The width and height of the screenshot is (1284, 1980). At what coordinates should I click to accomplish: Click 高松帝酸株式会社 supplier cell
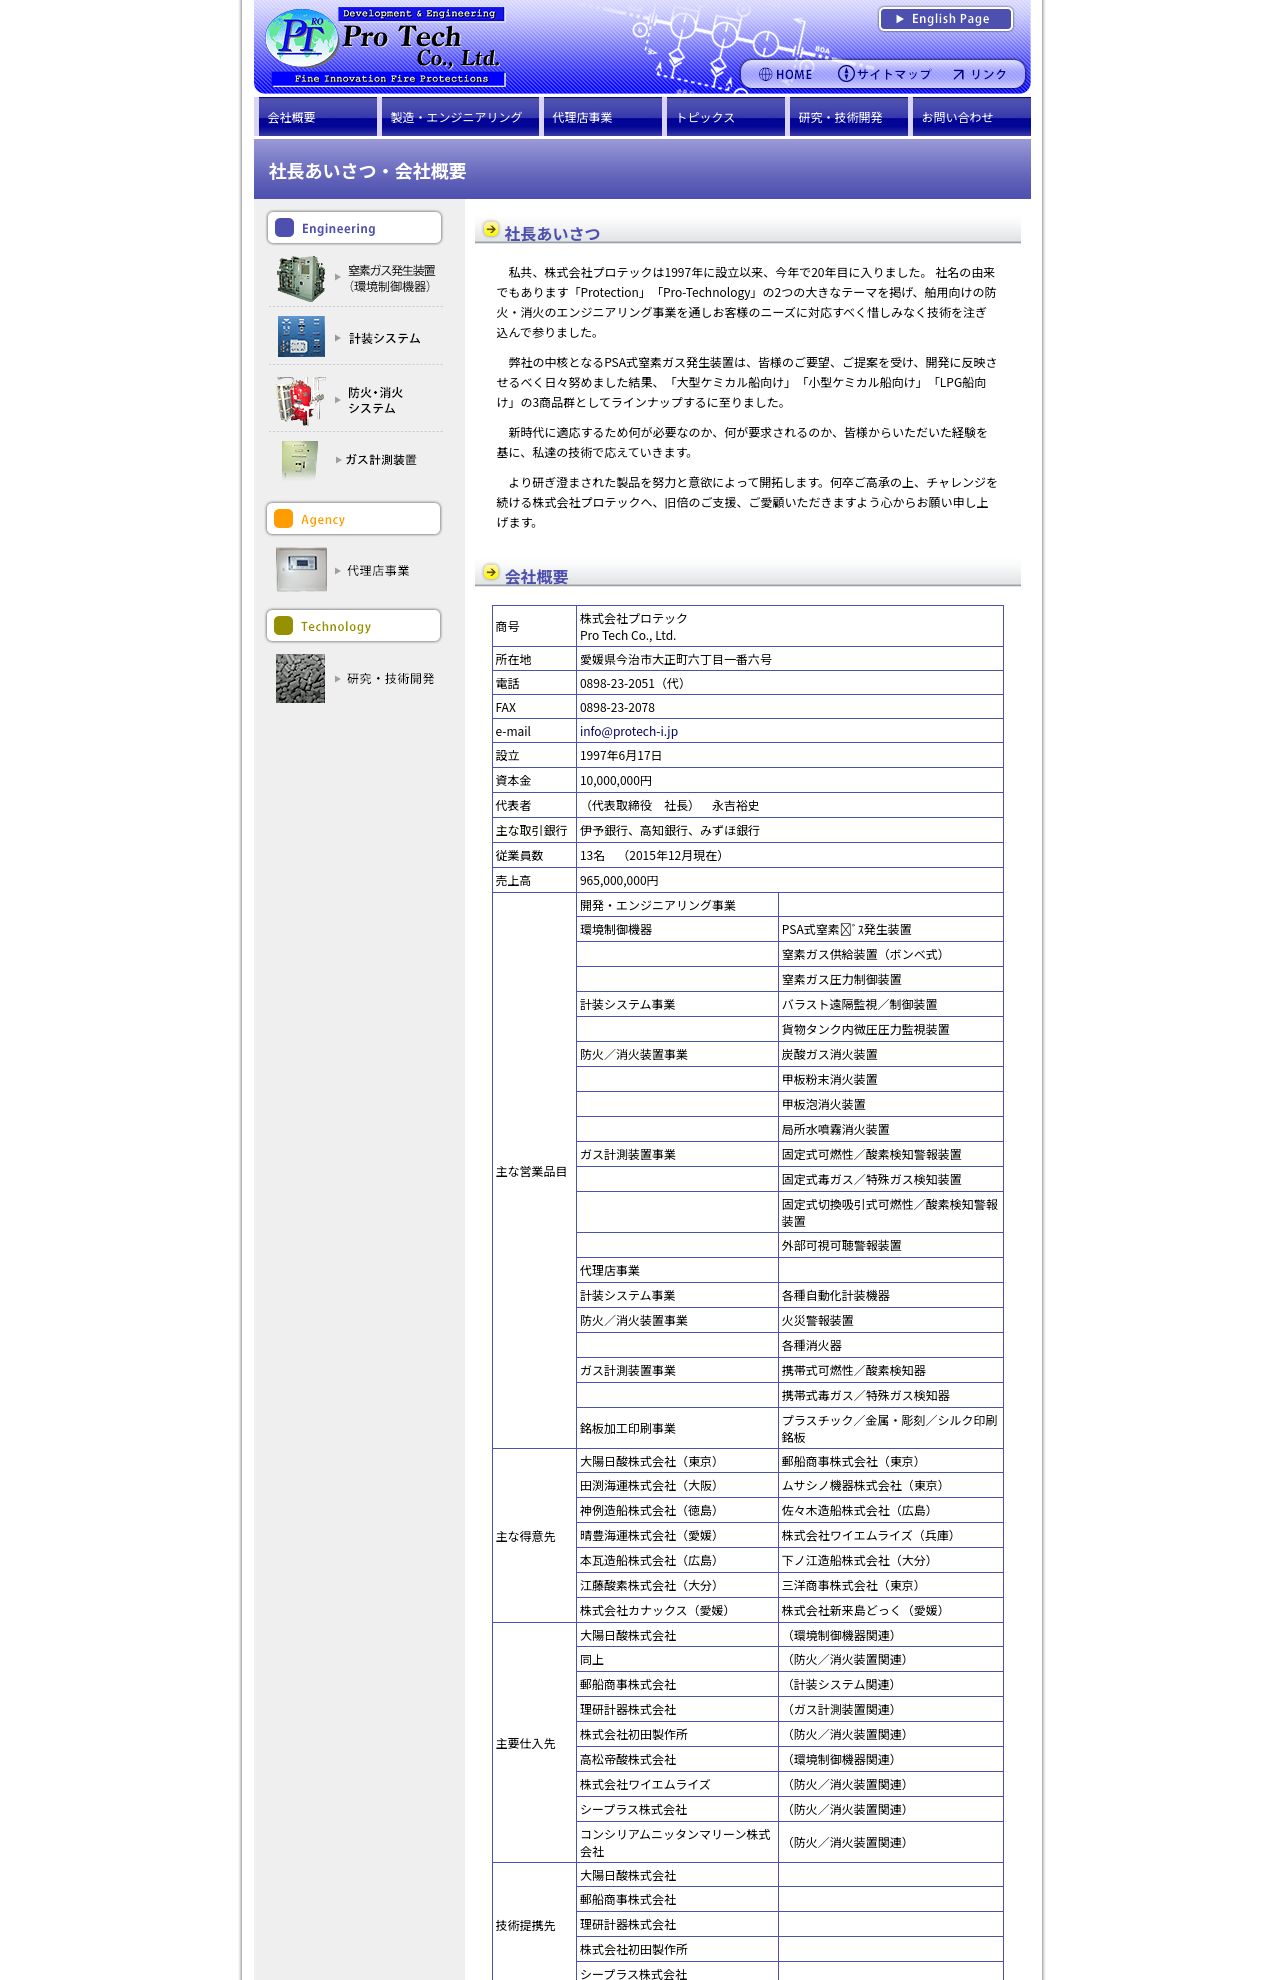point(677,1759)
